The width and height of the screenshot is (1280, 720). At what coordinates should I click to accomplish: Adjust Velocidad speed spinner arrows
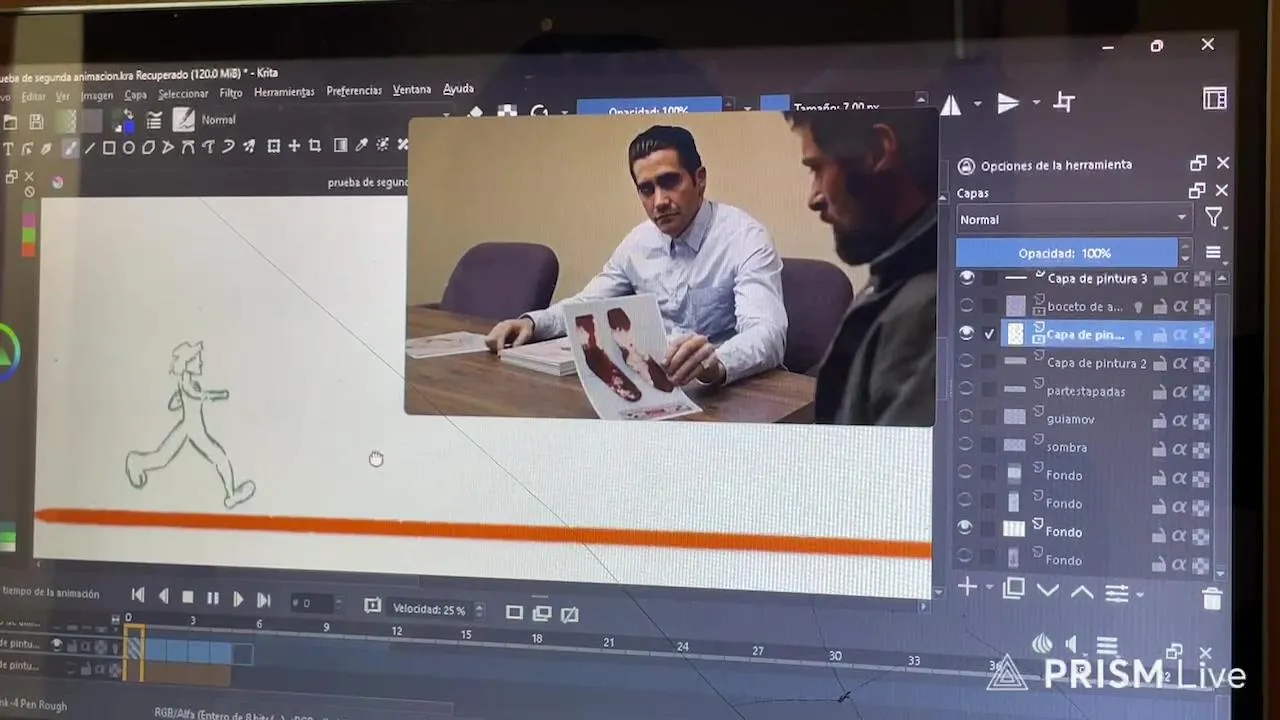pos(479,609)
